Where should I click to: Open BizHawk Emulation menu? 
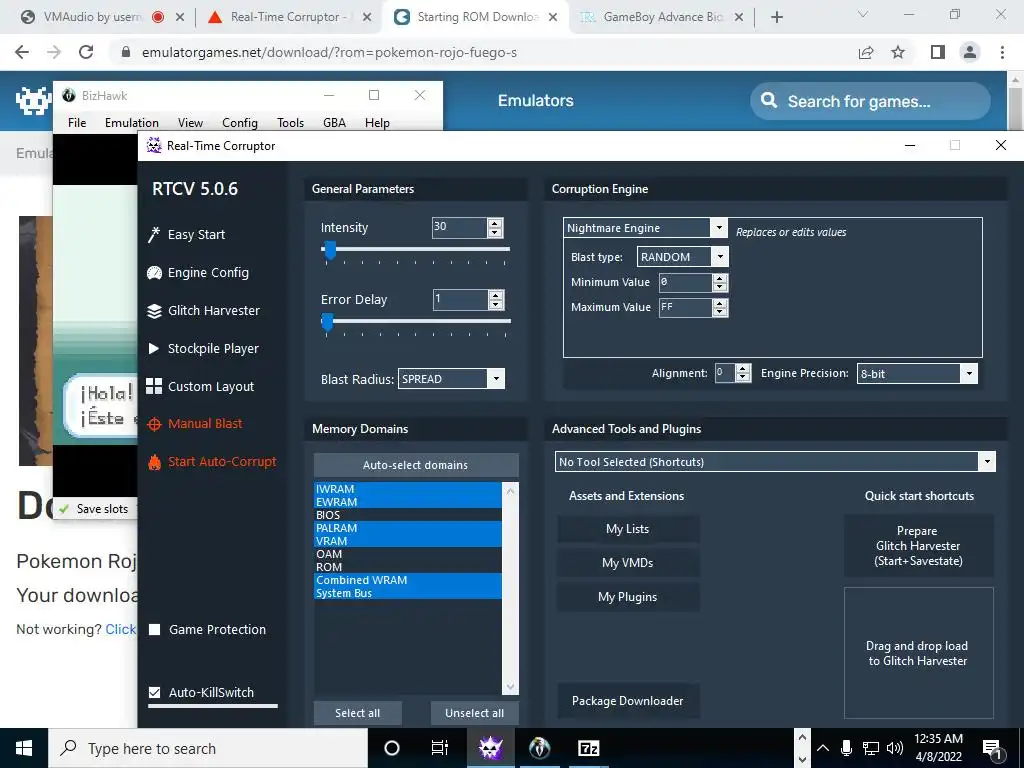(x=131, y=123)
